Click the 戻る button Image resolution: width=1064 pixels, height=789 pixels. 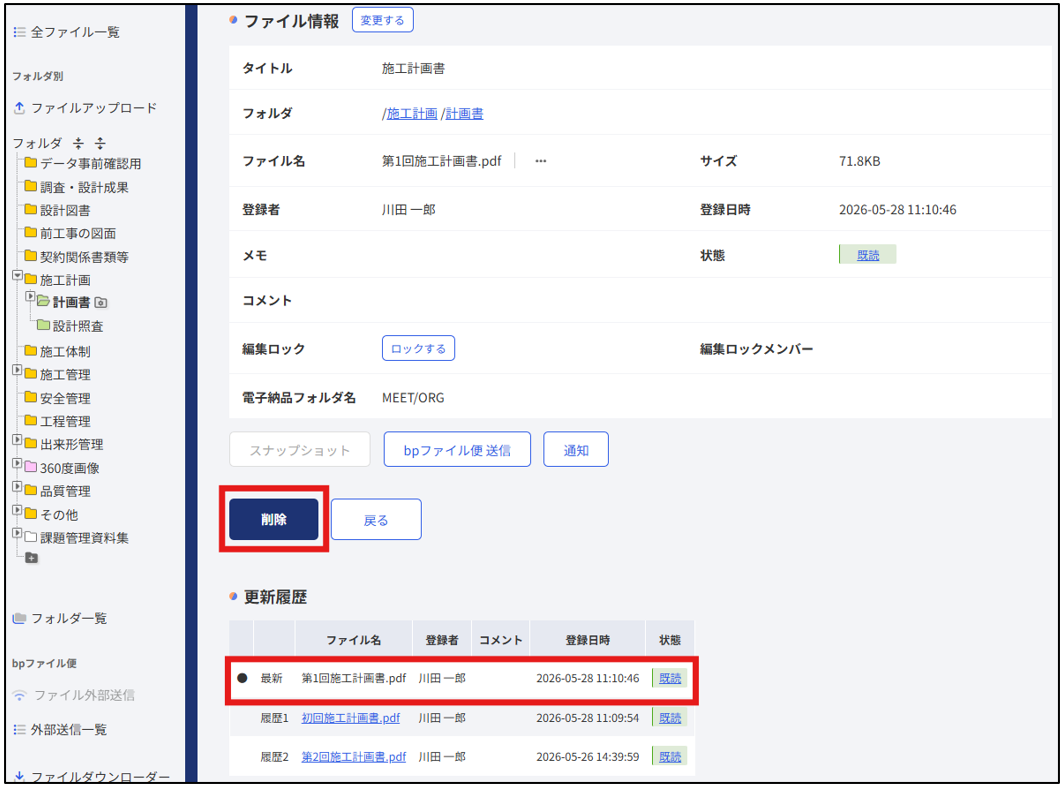pyautogui.click(x=376, y=520)
